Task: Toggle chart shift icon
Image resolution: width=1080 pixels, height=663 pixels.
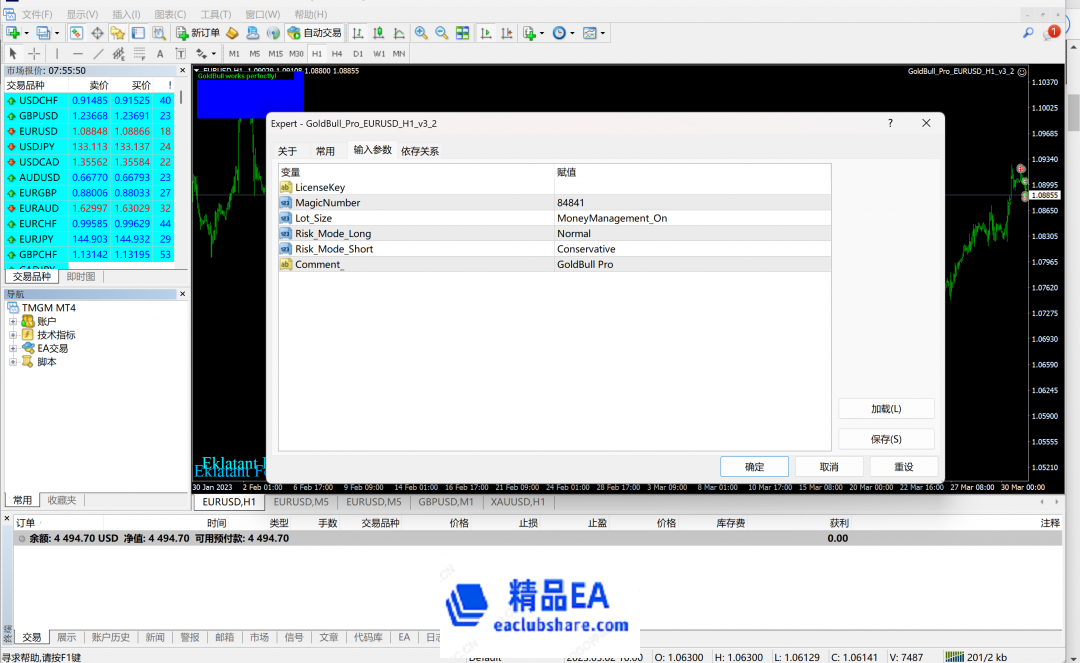Action: [x=506, y=32]
